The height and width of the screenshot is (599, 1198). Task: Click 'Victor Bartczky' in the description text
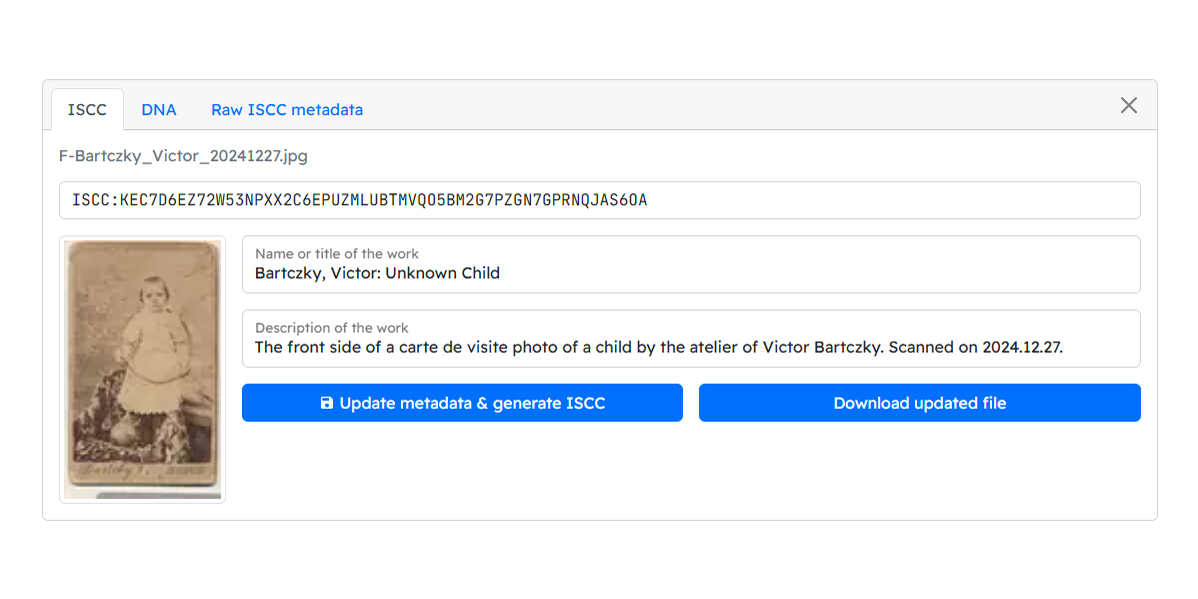(822, 348)
